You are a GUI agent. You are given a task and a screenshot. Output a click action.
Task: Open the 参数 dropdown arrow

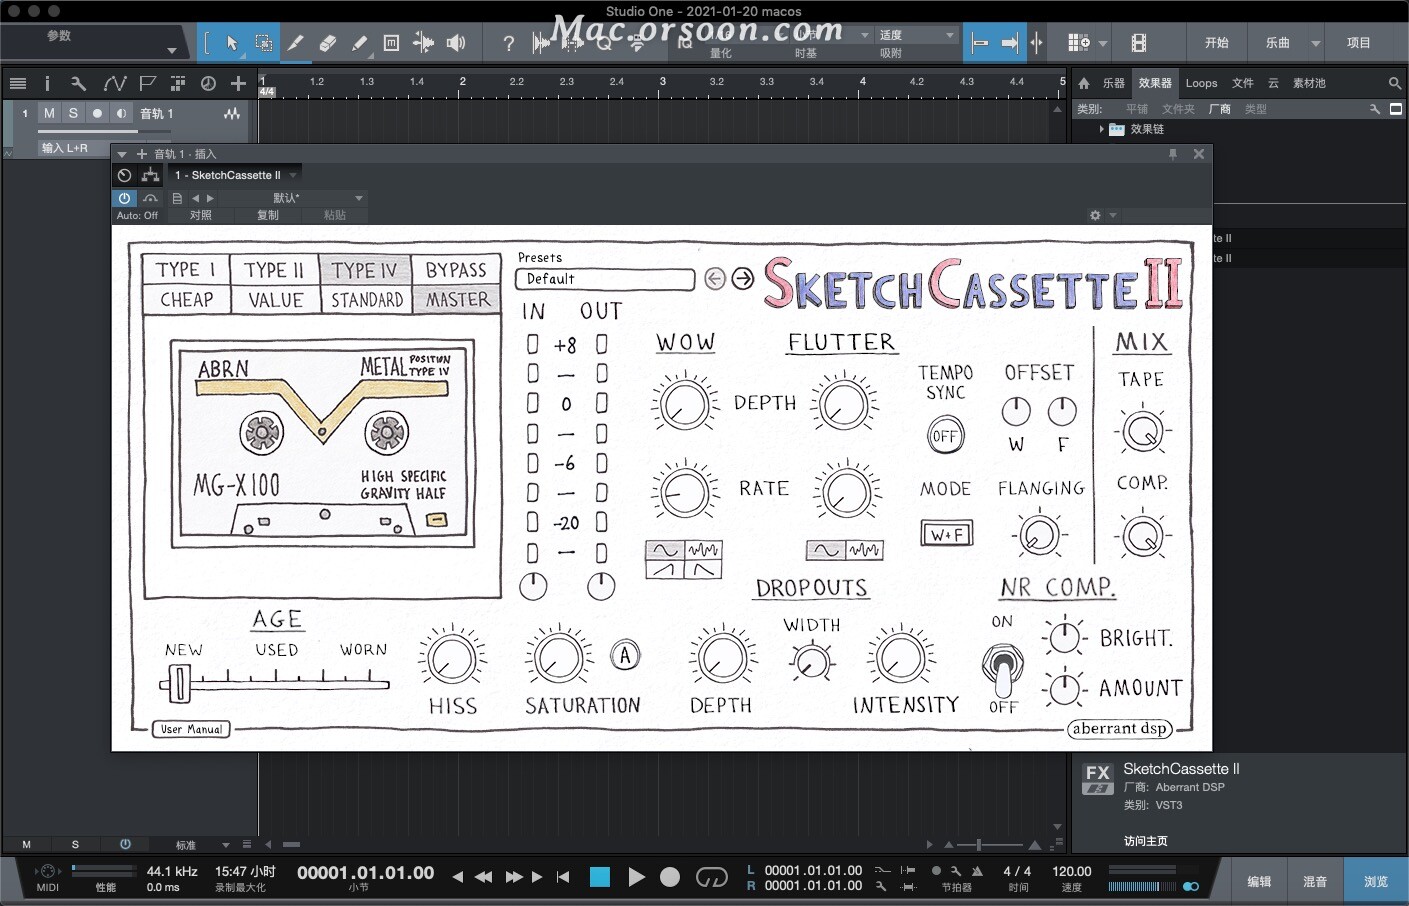click(172, 50)
